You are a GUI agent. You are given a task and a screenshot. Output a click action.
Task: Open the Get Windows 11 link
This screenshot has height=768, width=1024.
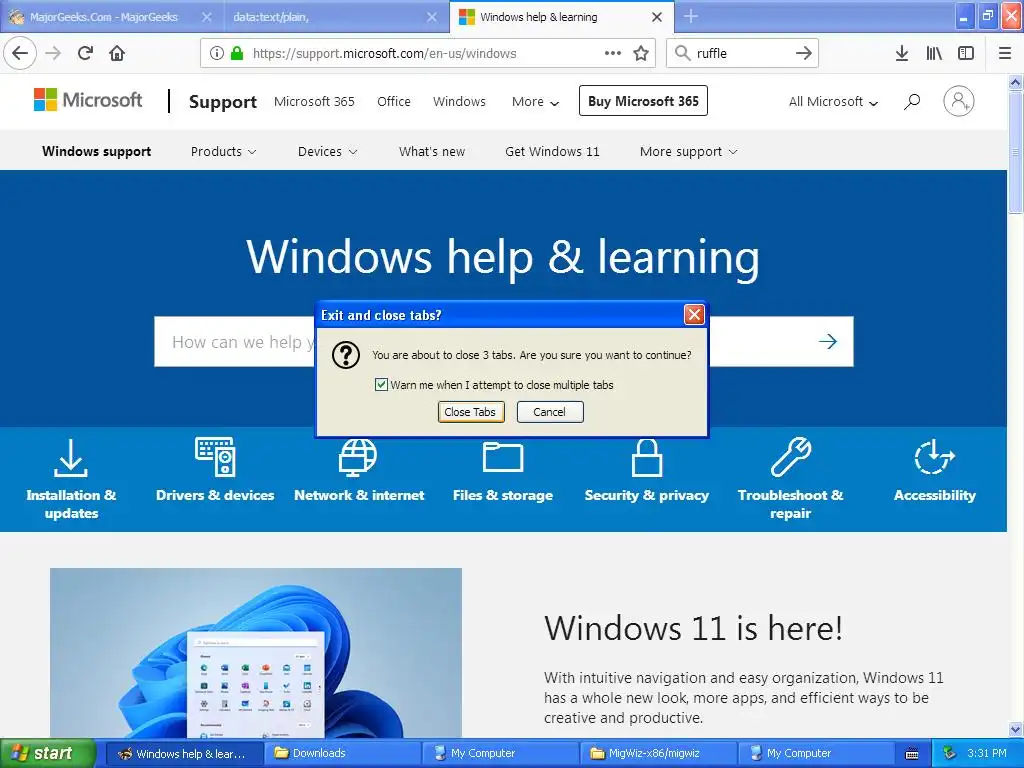coord(552,152)
